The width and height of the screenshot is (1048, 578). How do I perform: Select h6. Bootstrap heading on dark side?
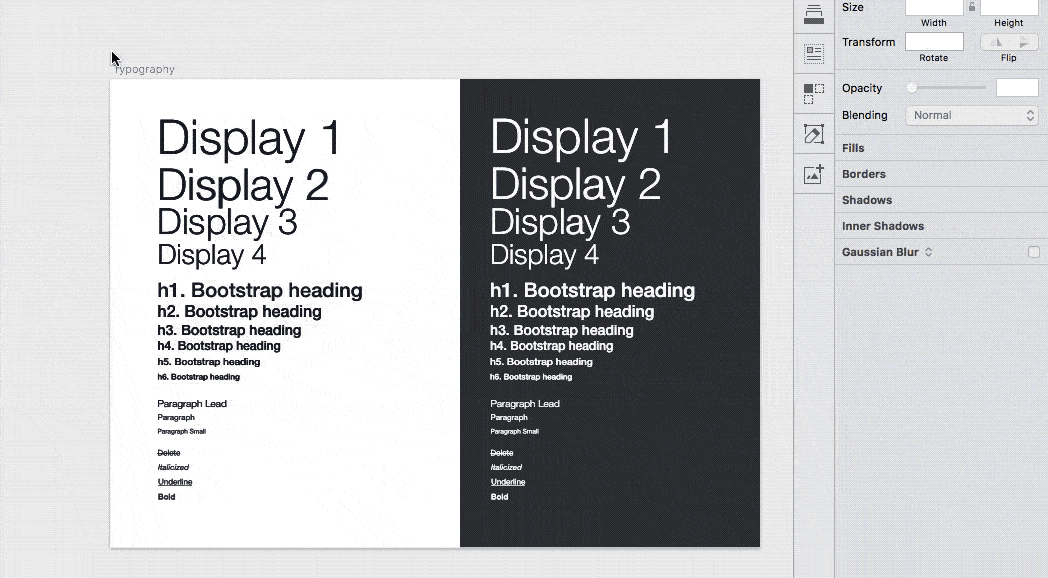click(x=531, y=377)
